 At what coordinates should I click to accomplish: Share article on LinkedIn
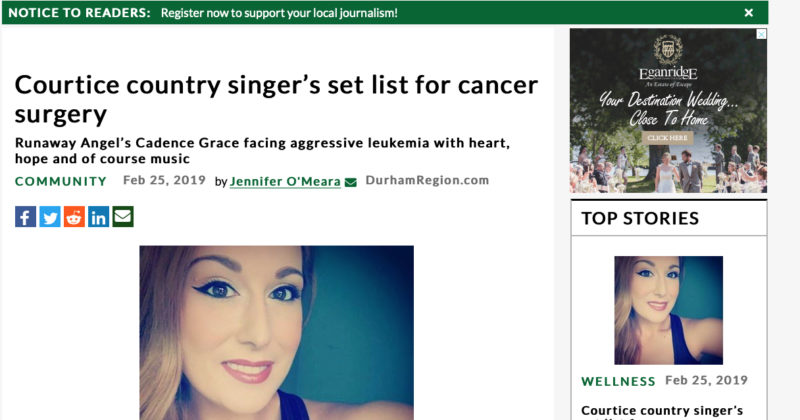(98, 217)
